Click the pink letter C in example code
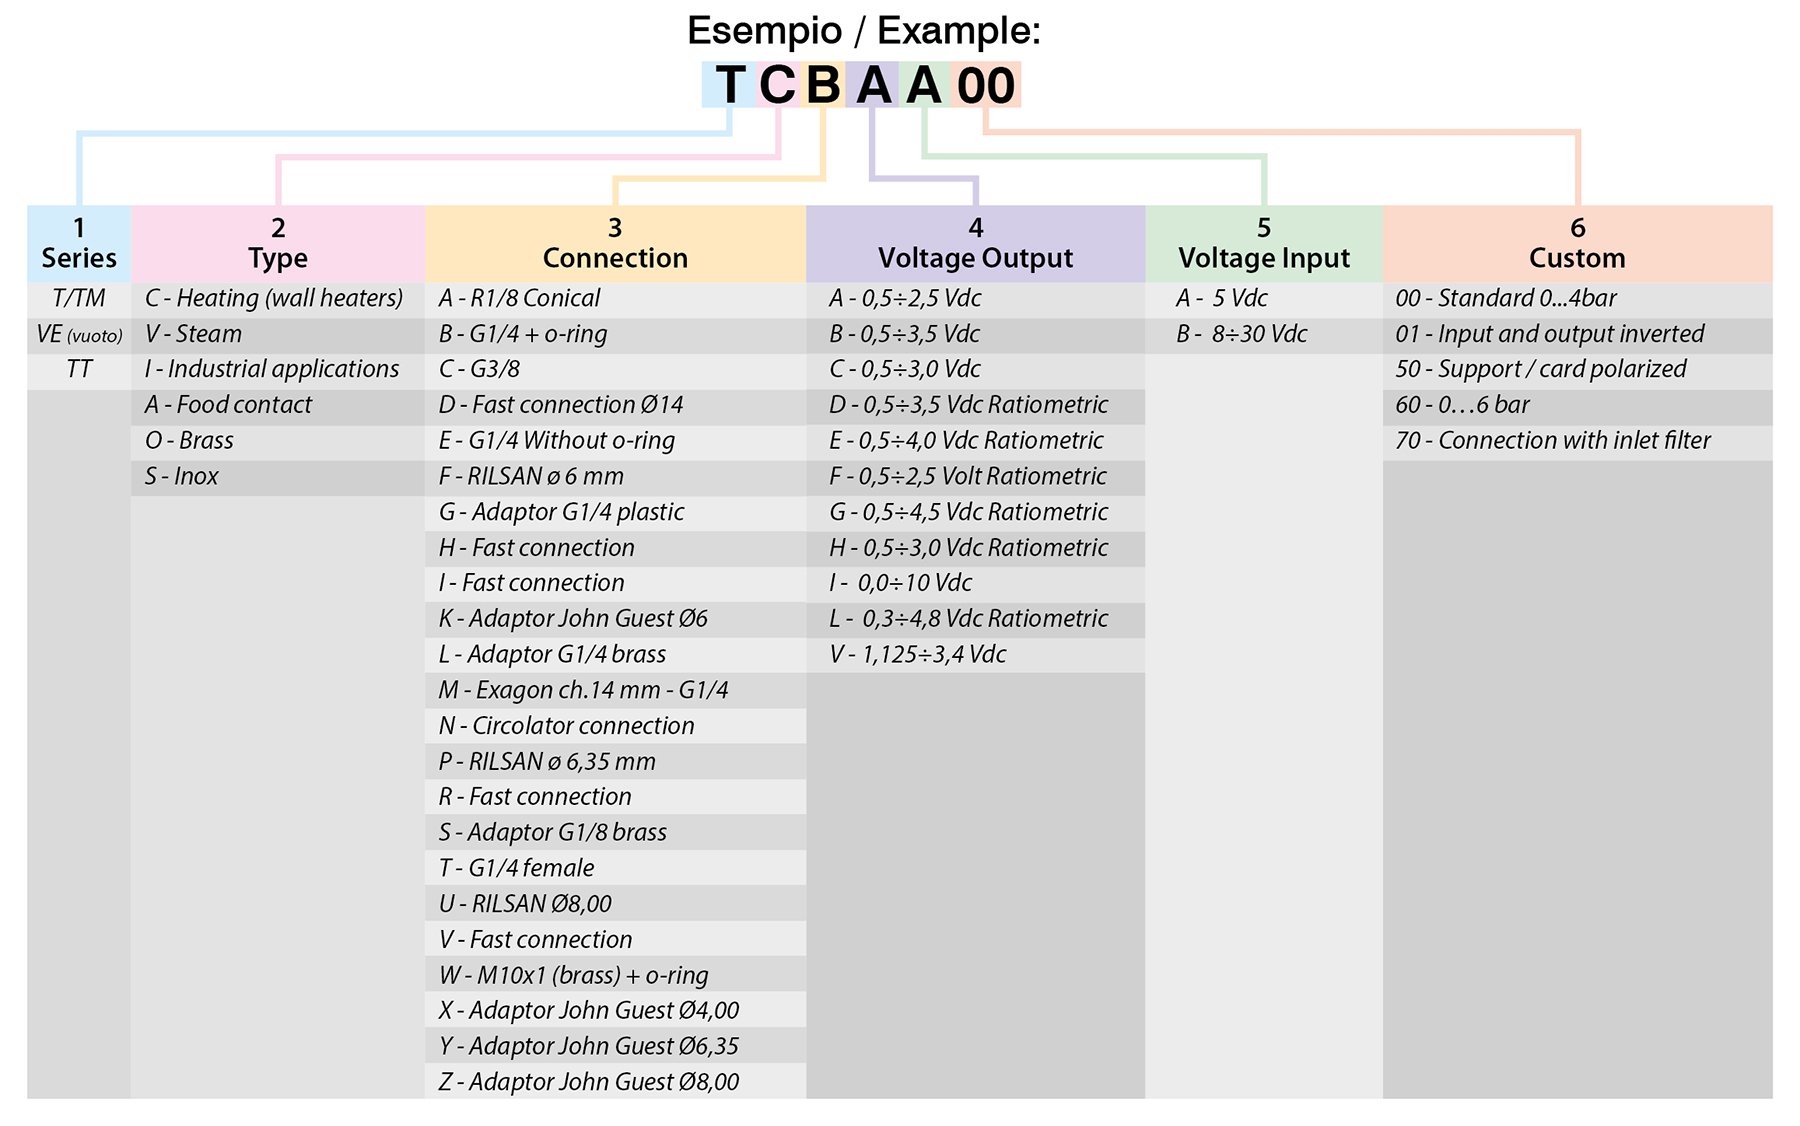Viewport: 1800px width, 1126px height. (x=777, y=85)
